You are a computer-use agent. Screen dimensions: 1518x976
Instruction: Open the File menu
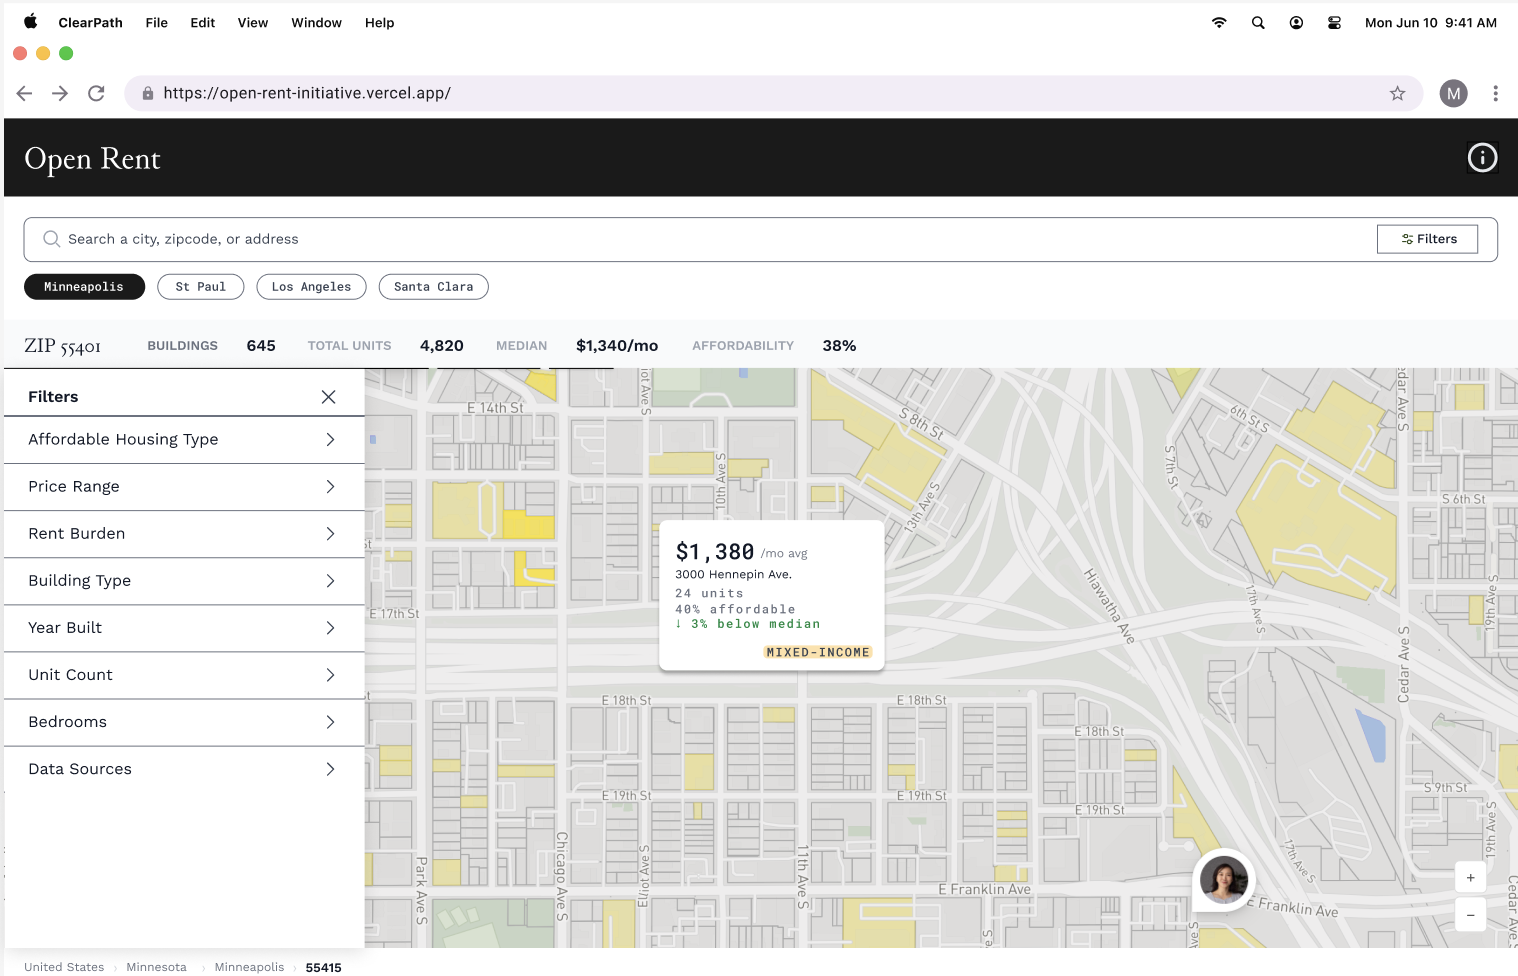point(156,22)
